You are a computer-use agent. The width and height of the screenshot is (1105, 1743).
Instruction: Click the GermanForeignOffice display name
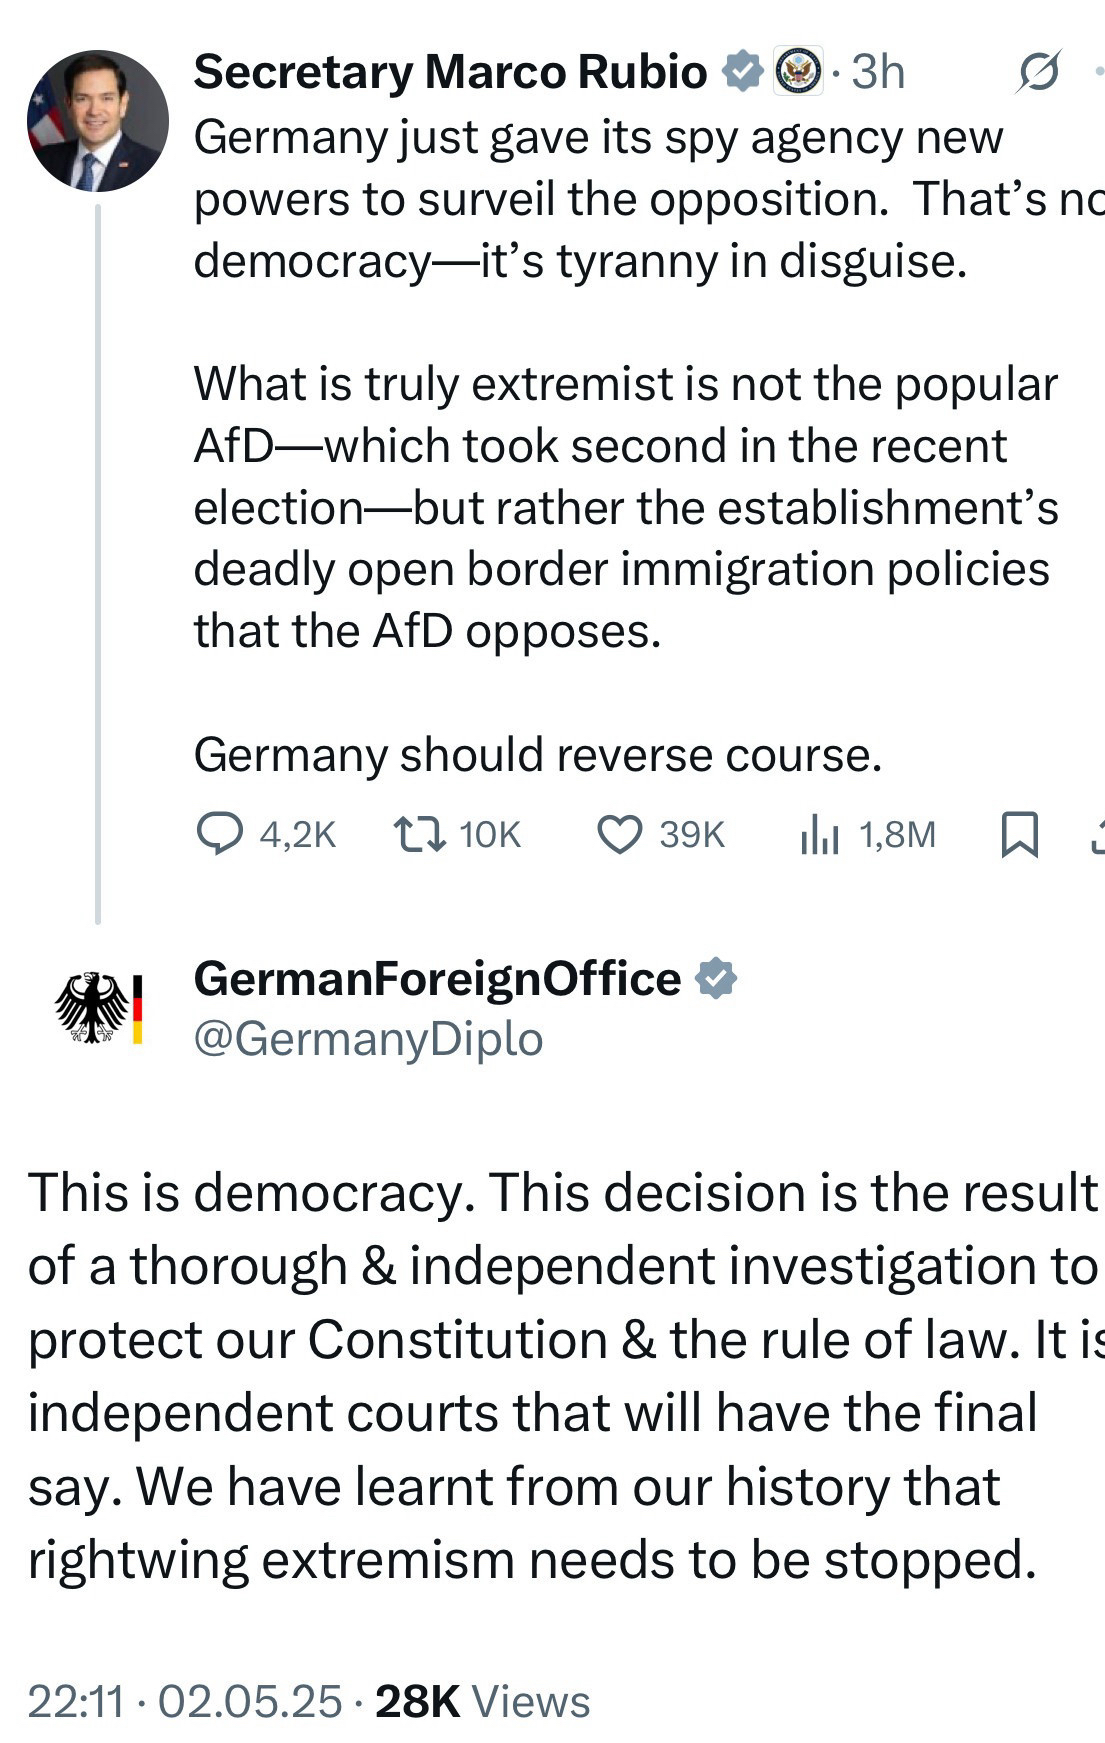[x=437, y=978]
